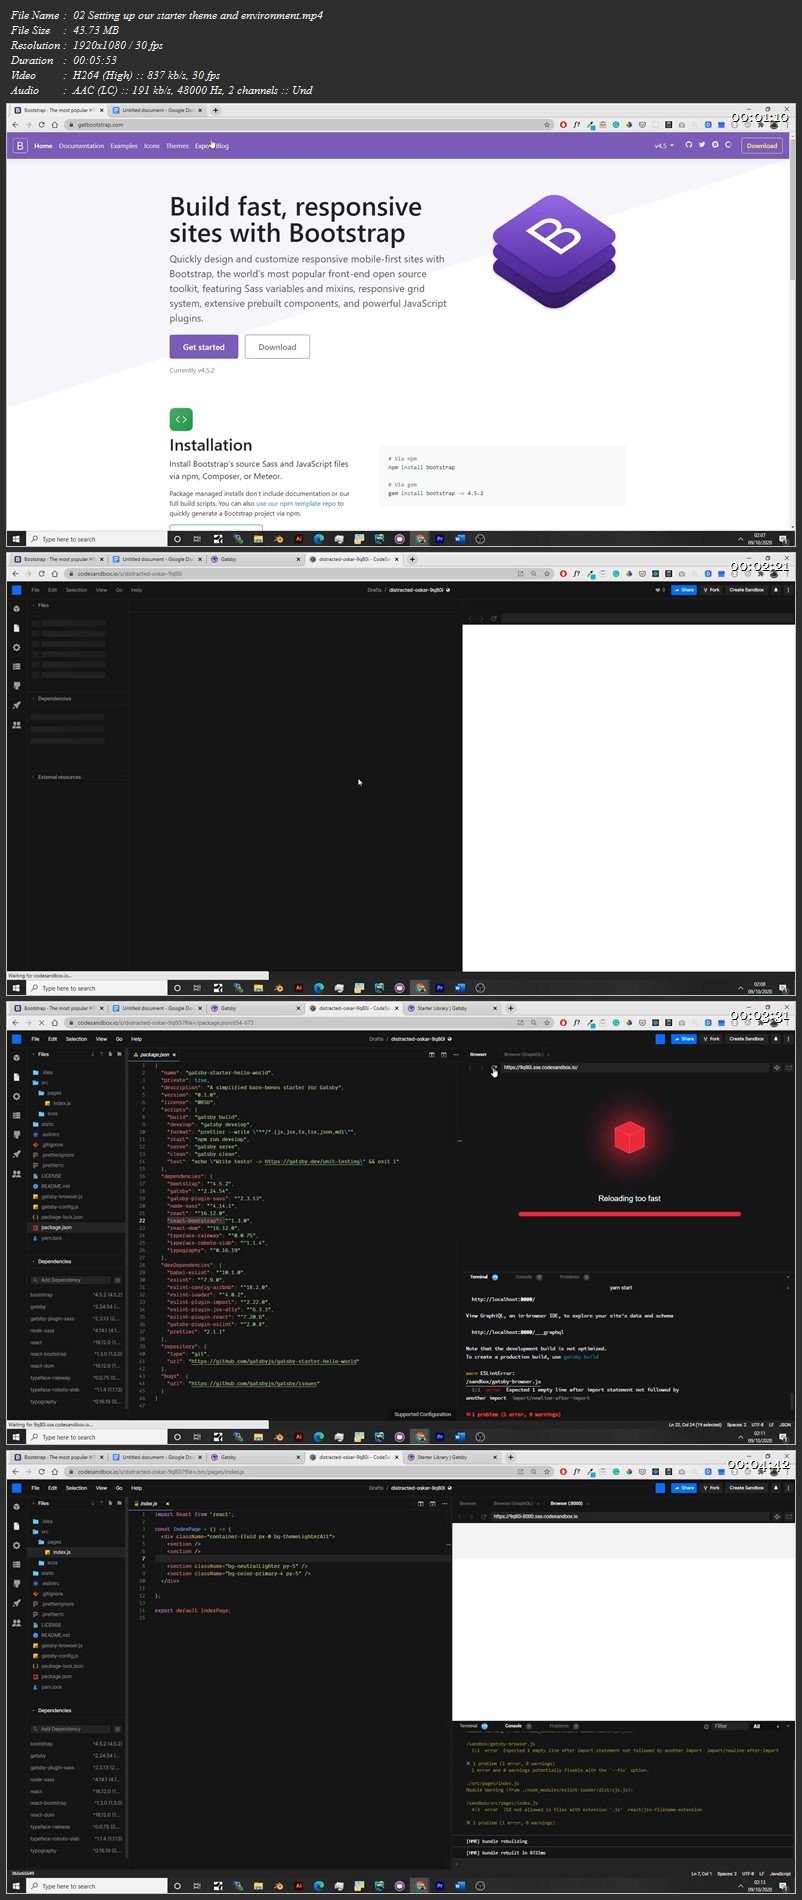Click the red 'Reloading too fast' progress bar

(629, 1214)
